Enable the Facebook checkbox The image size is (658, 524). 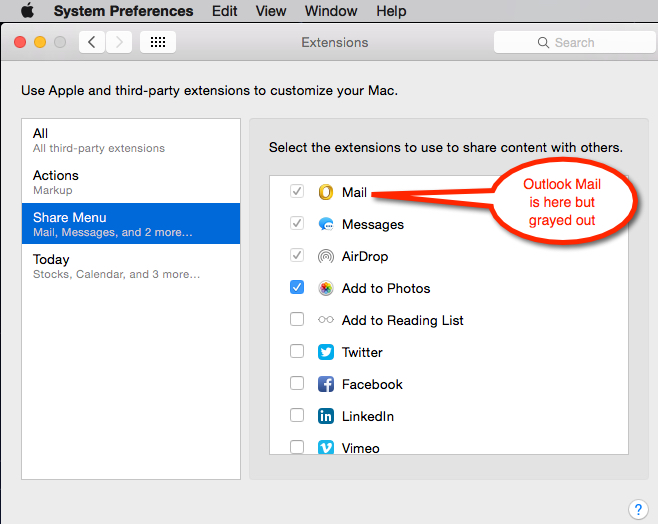(x=297, y=383)
